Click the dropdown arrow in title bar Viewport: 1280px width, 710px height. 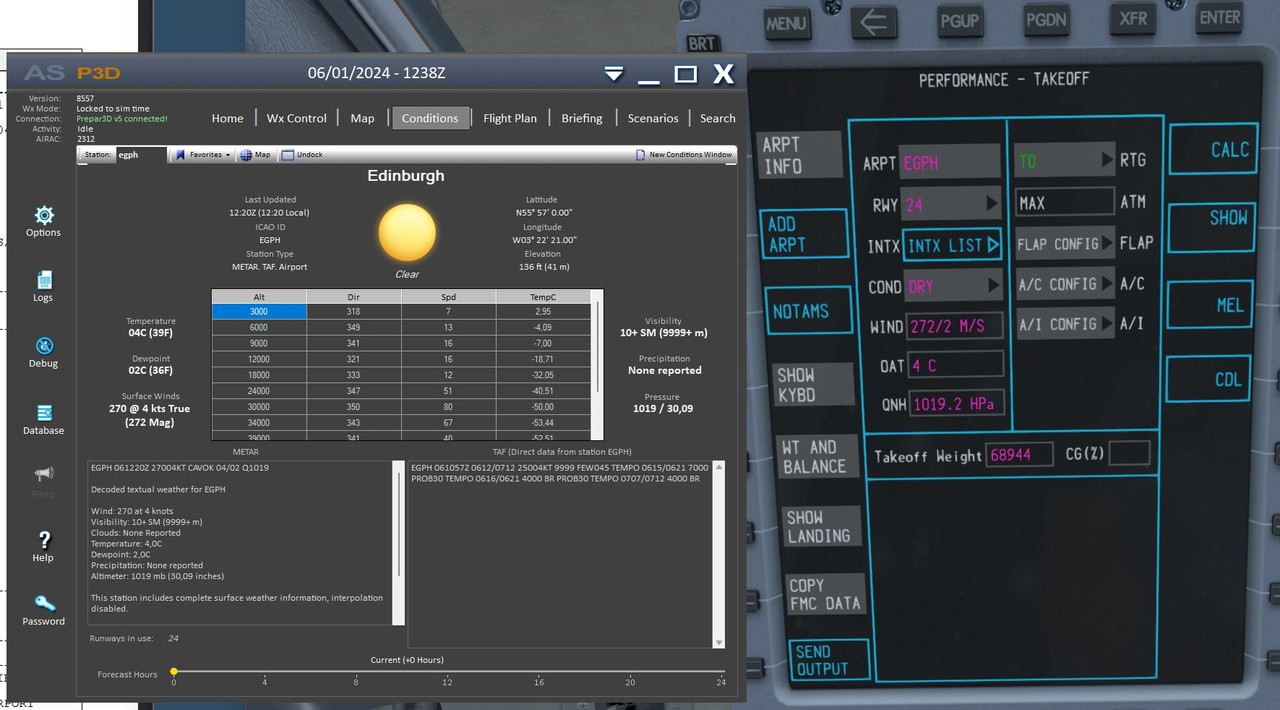point(614,74)
